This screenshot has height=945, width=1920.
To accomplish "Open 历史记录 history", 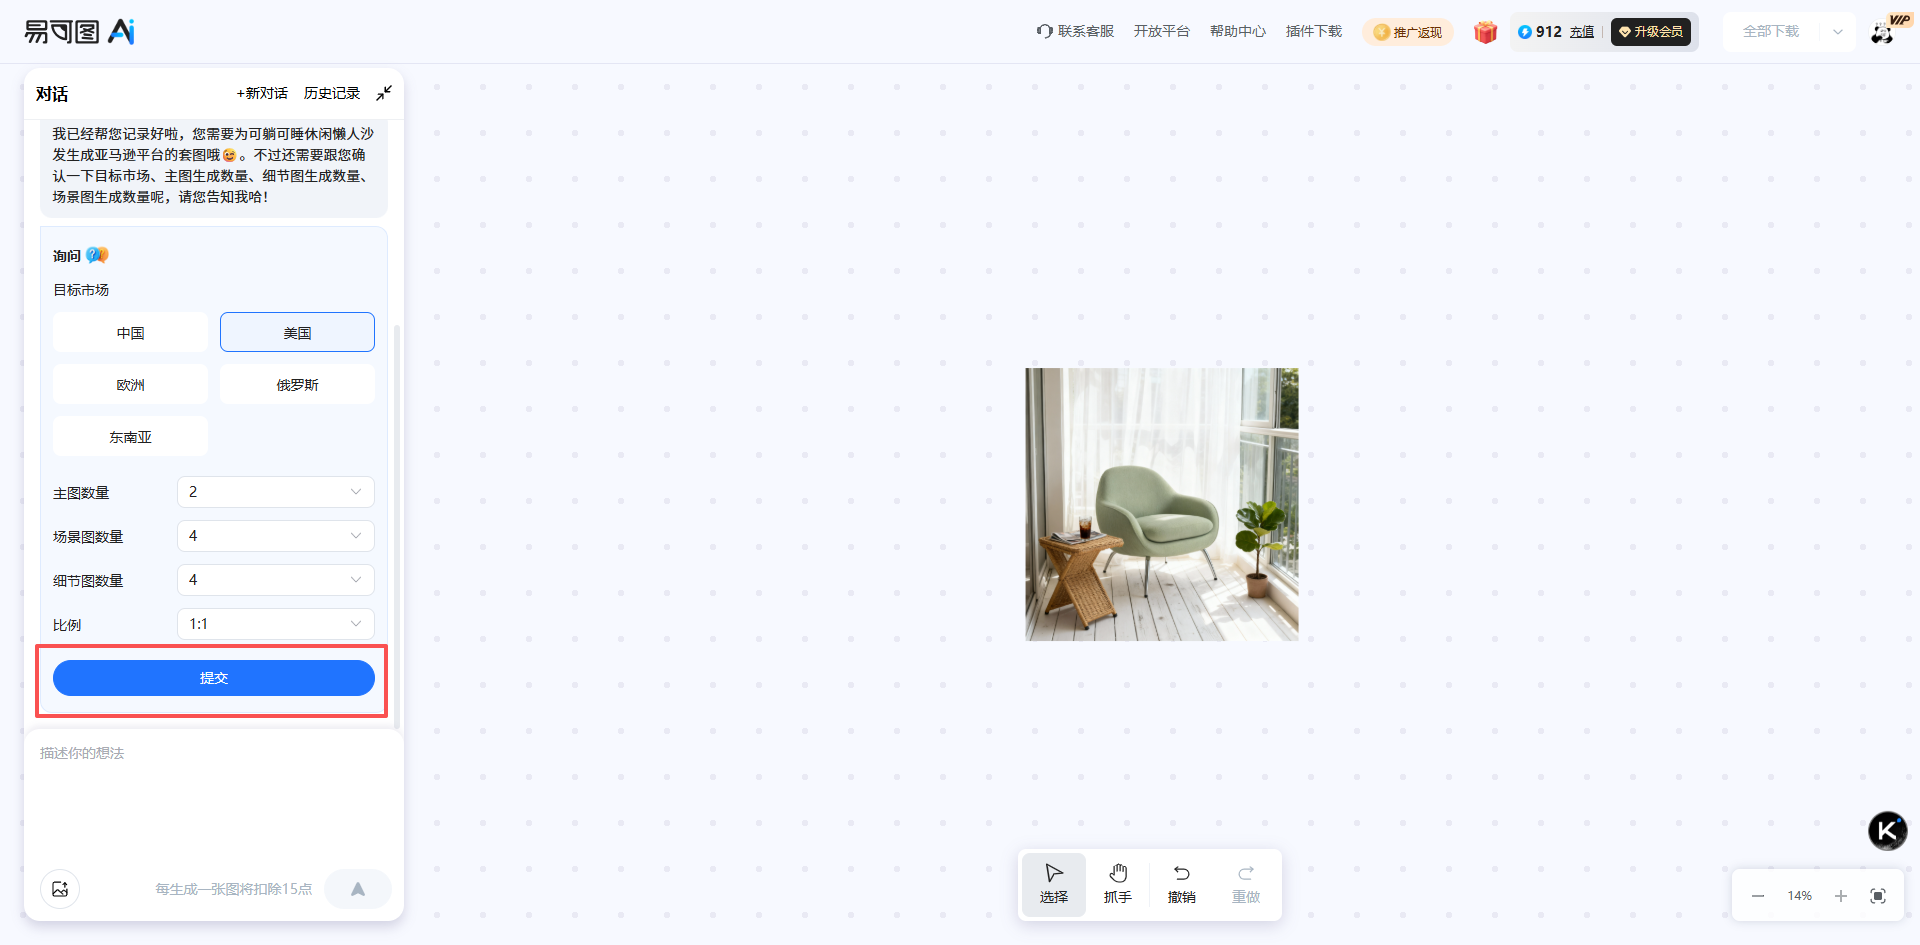I will (x=332, y=93).
